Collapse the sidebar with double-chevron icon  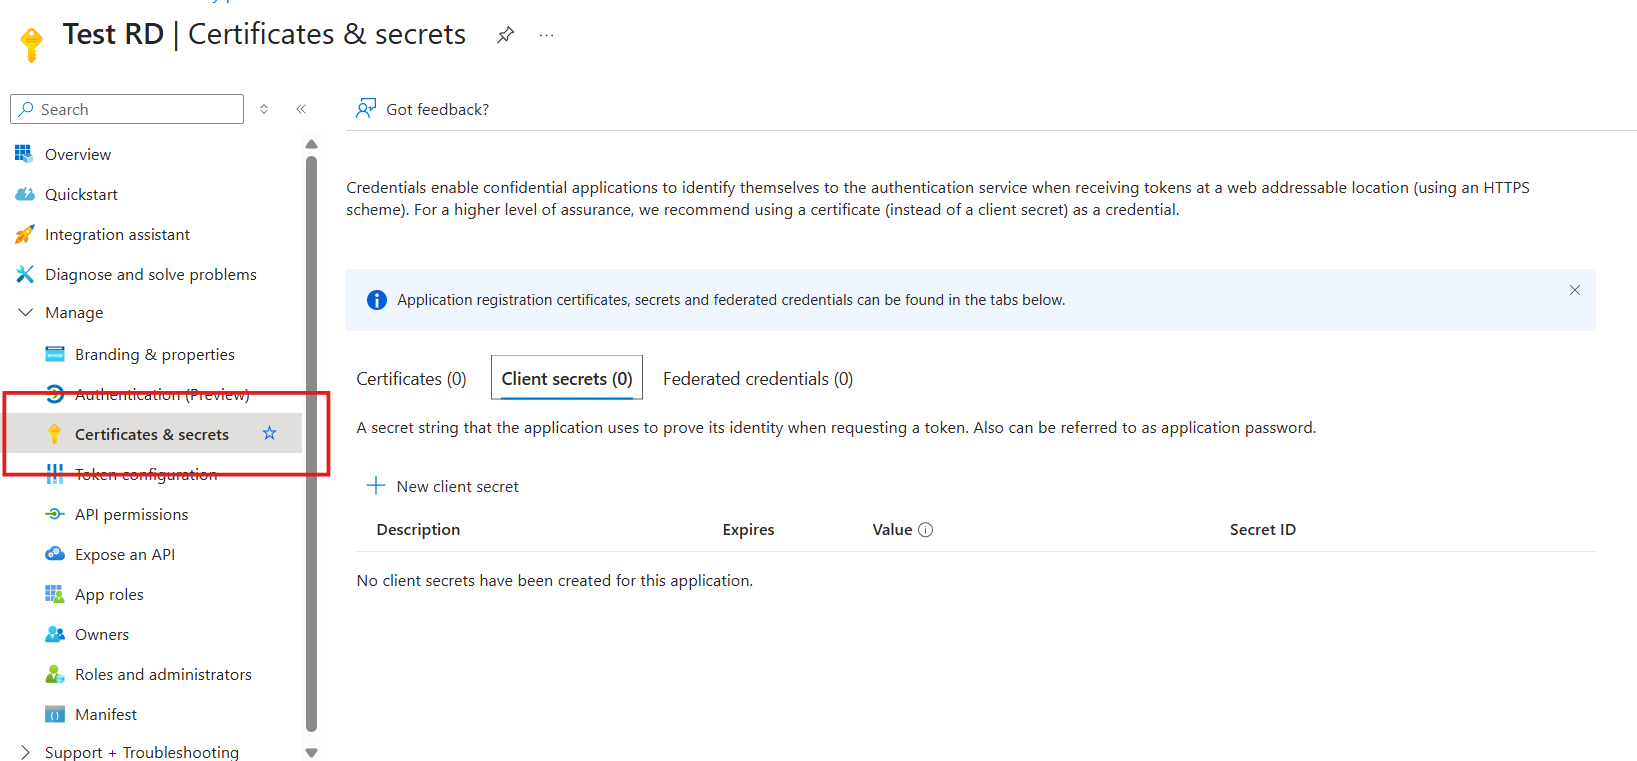(x=301, y=109)
